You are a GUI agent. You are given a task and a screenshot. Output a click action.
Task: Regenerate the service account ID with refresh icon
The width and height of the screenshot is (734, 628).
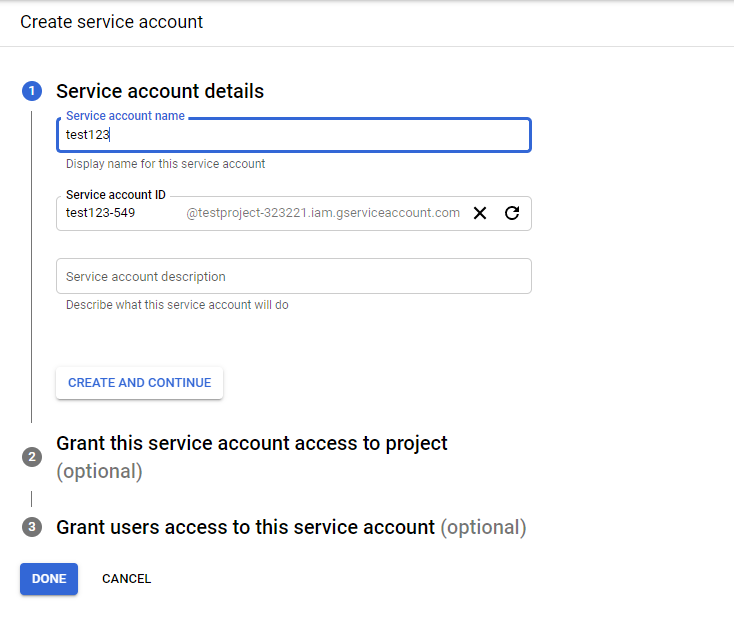(512, 213)
